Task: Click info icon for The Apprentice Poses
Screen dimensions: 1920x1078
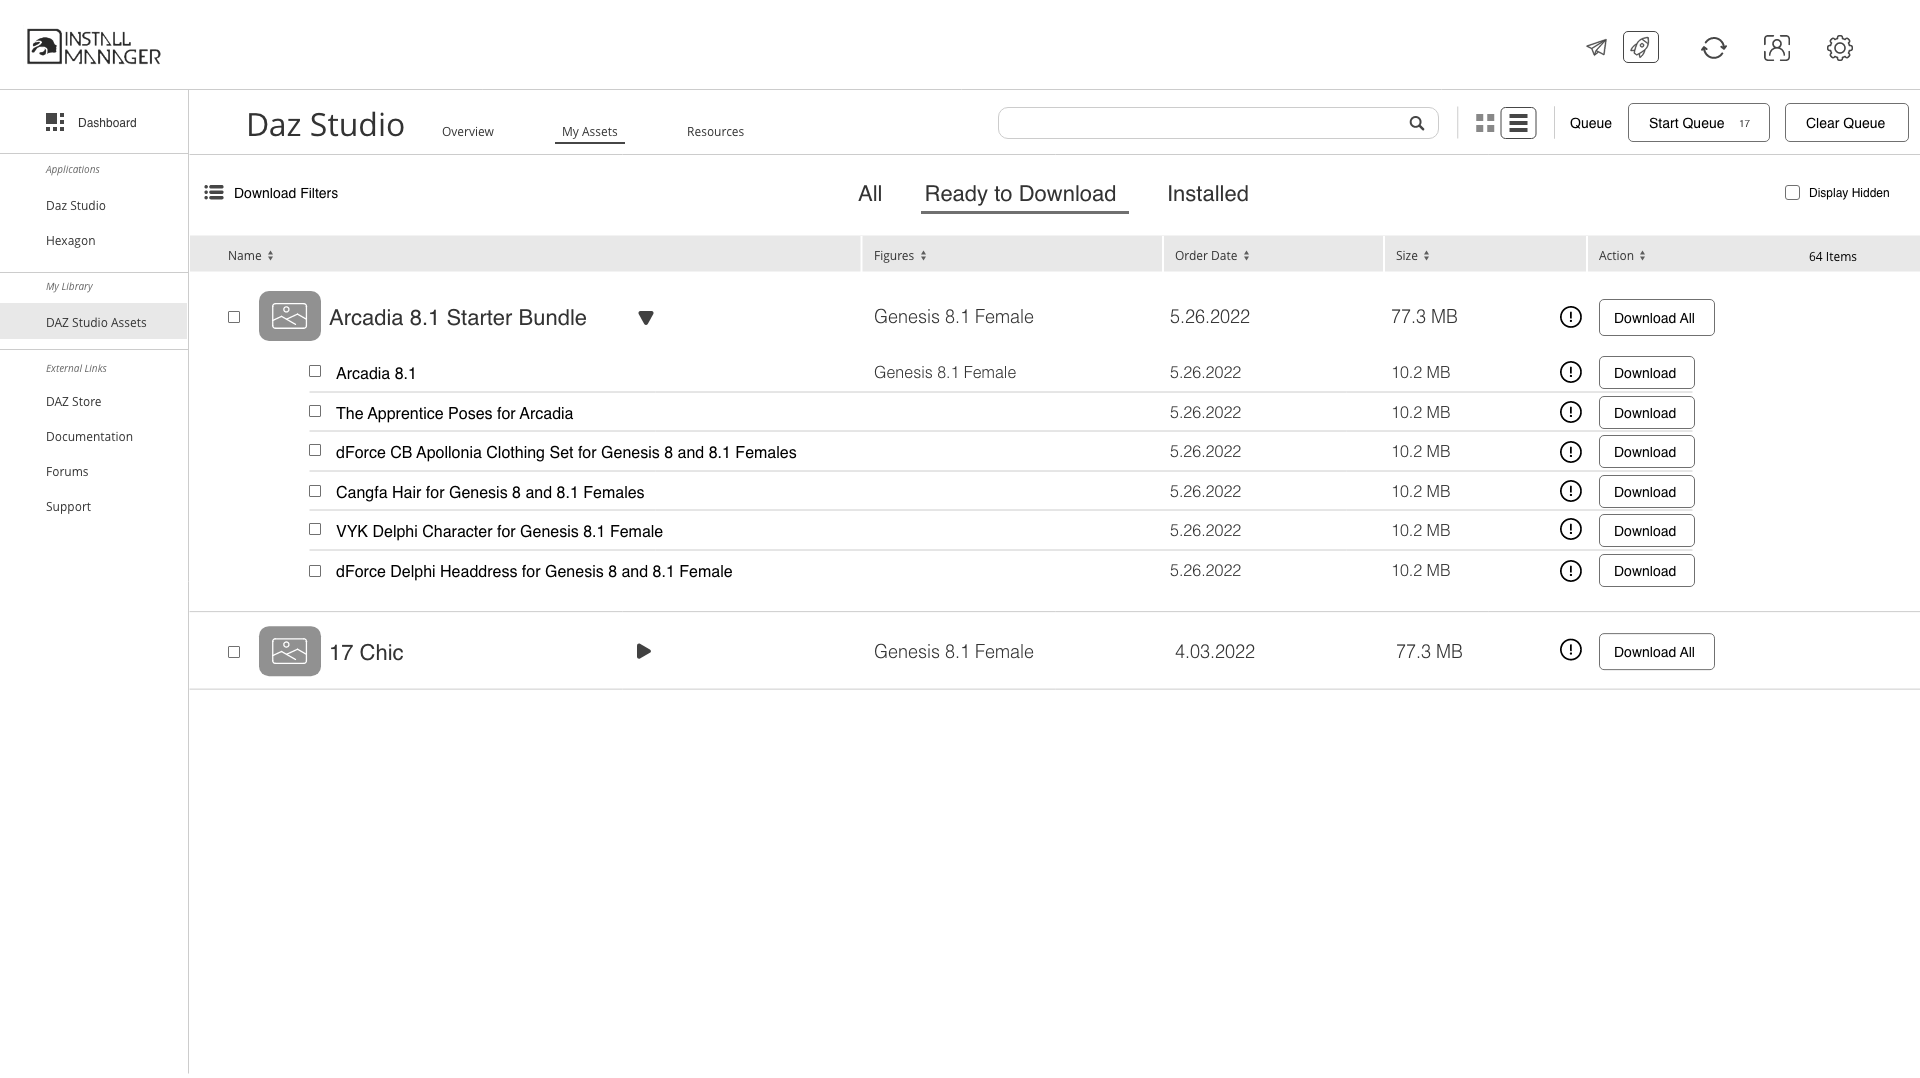Action: point(1571,412)
